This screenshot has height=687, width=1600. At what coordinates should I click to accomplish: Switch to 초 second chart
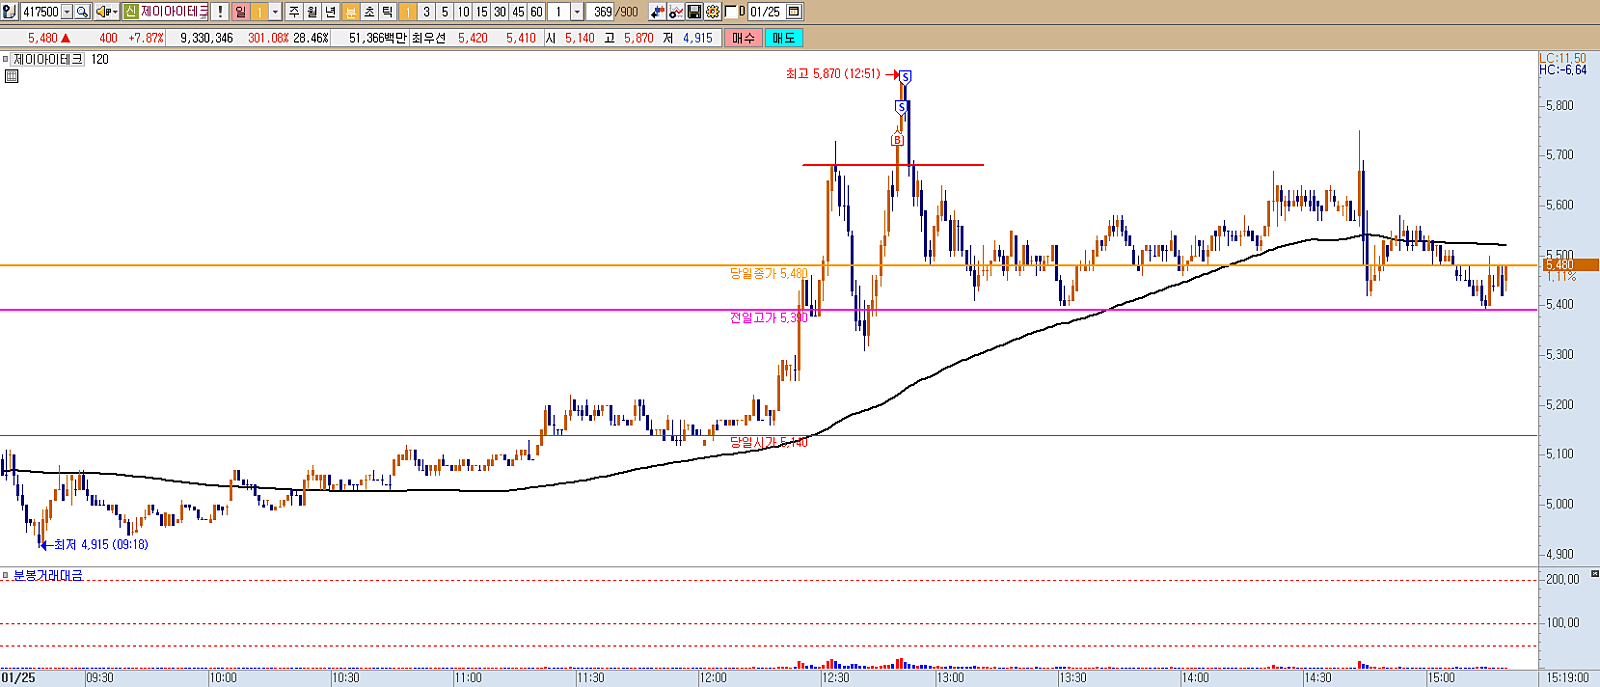pyautogui.click(x=369, y=12)
